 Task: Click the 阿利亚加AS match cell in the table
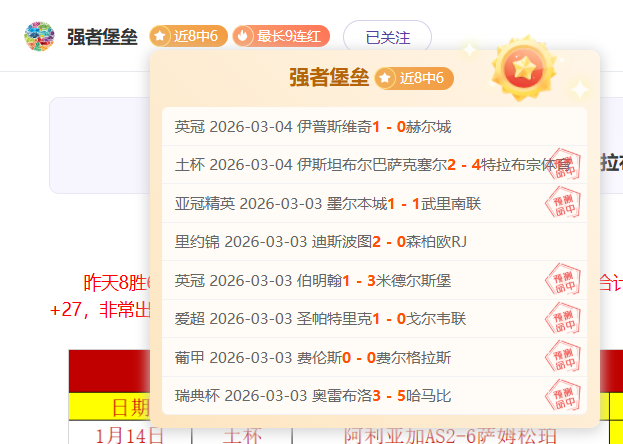(448, 435)
